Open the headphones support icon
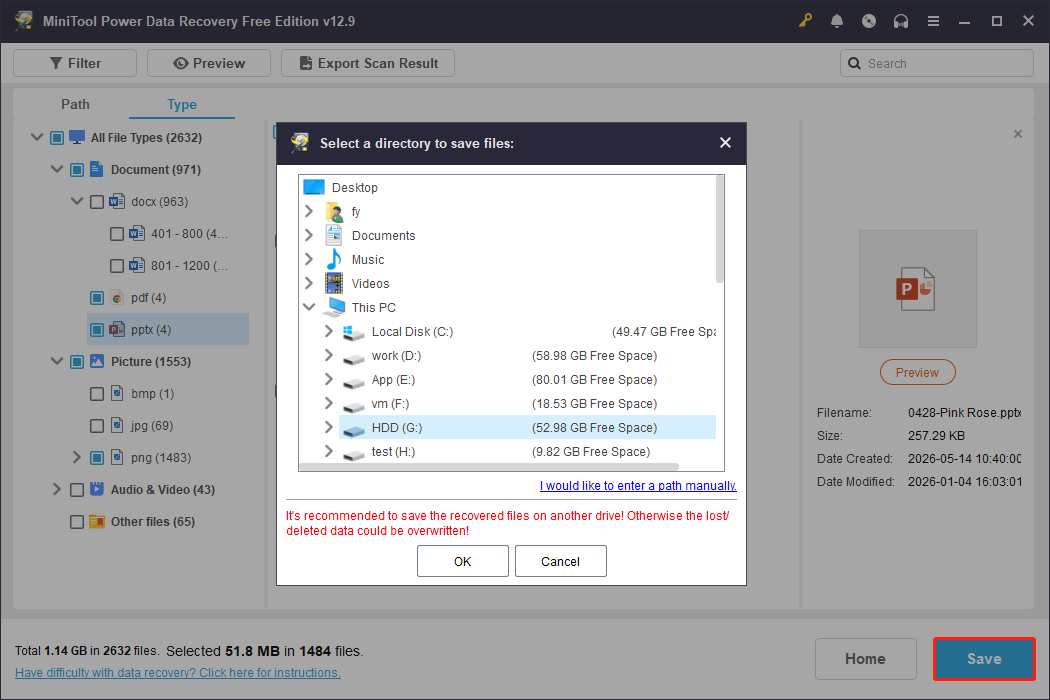Viewport: 1050px width, 700px height. point(901,21)
